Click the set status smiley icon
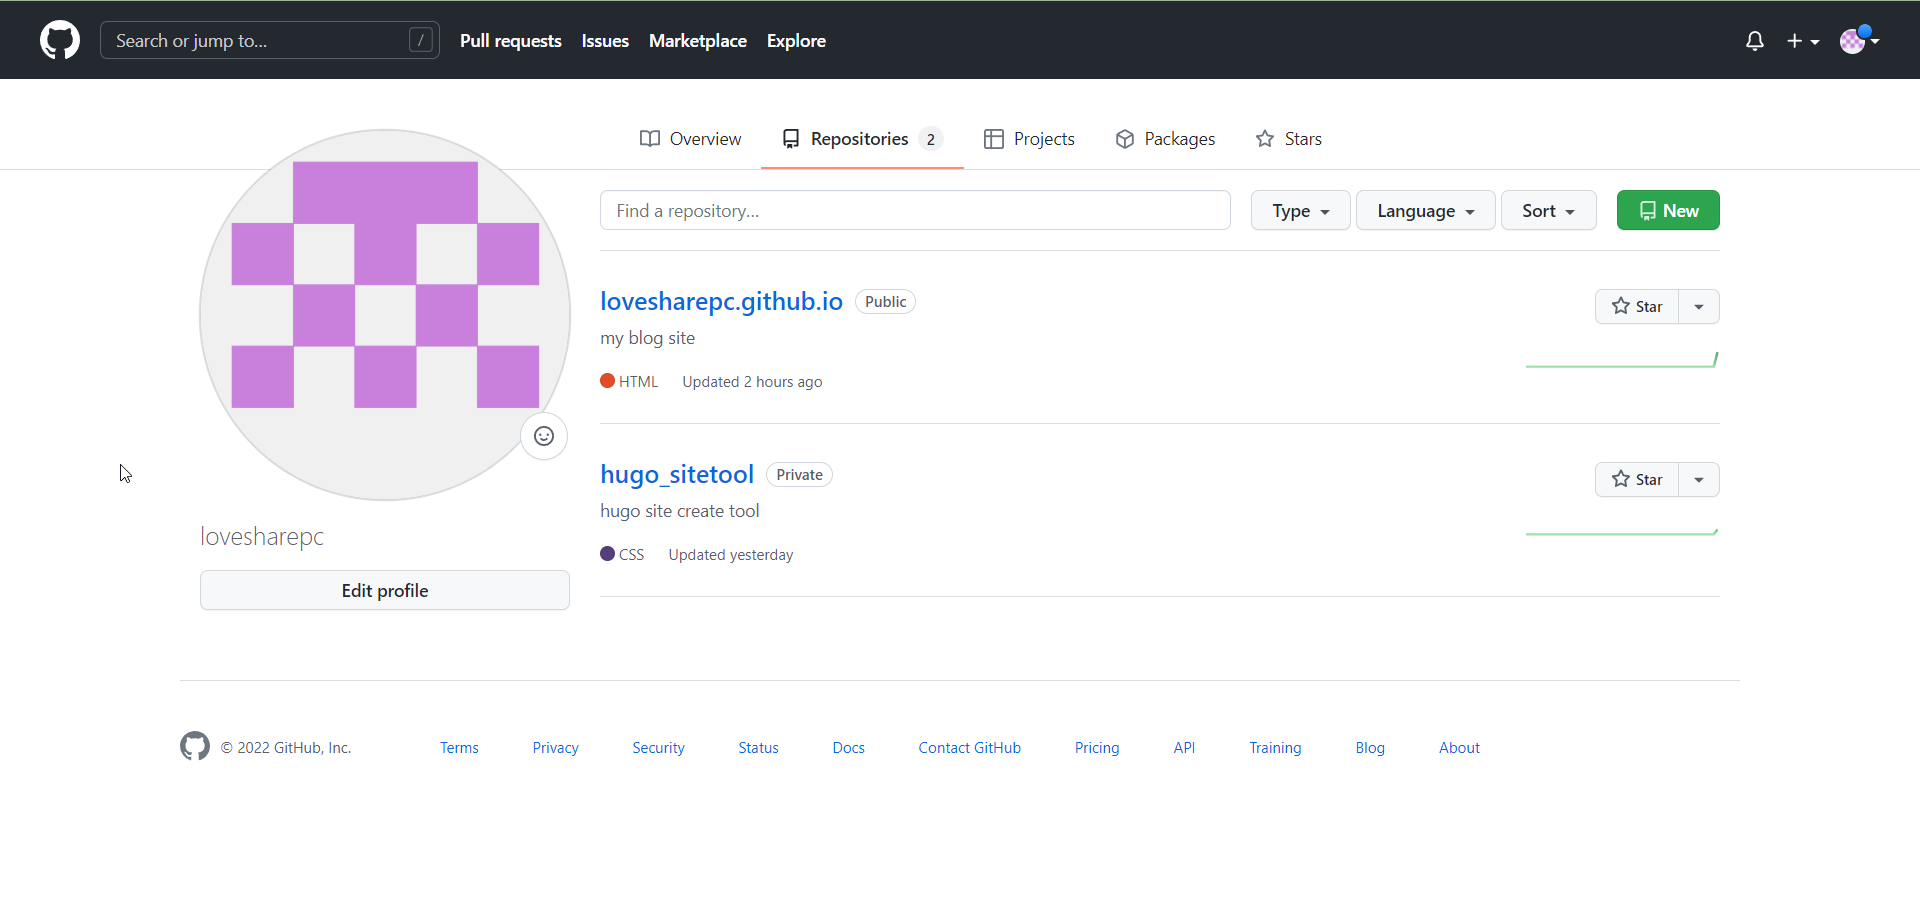 point(544,436)
